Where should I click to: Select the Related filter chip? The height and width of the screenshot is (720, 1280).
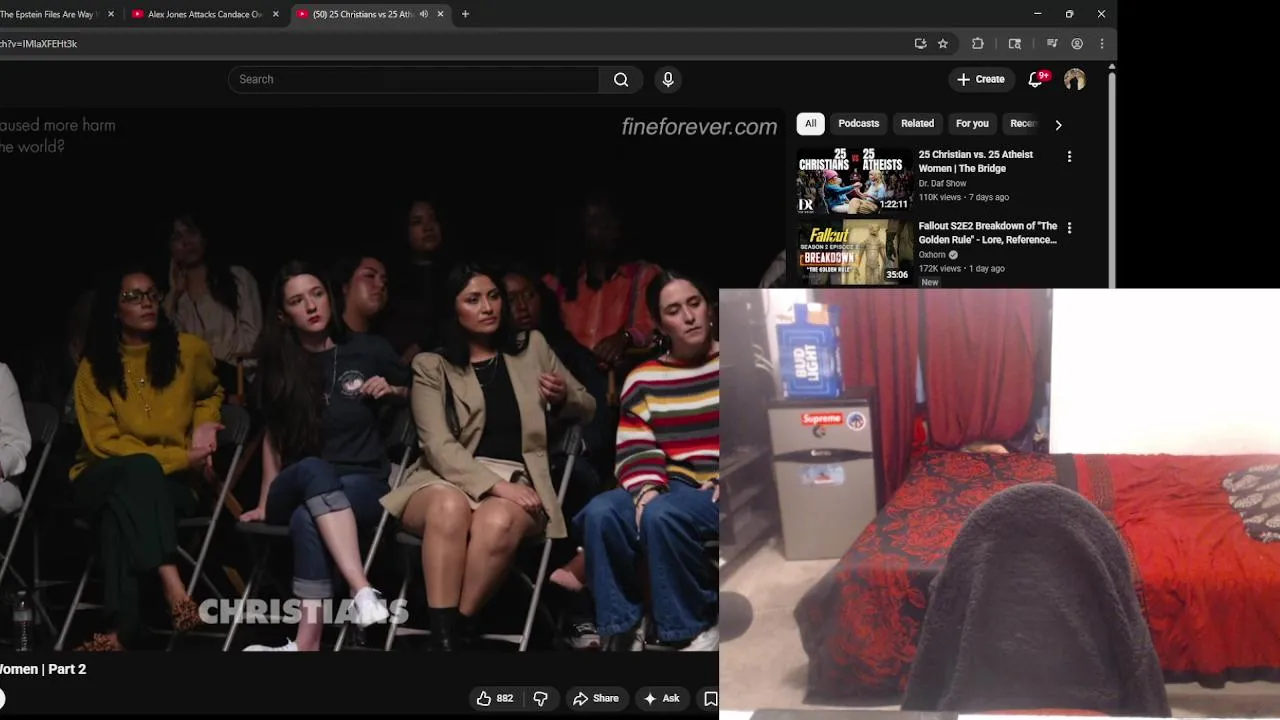(917, 123)
